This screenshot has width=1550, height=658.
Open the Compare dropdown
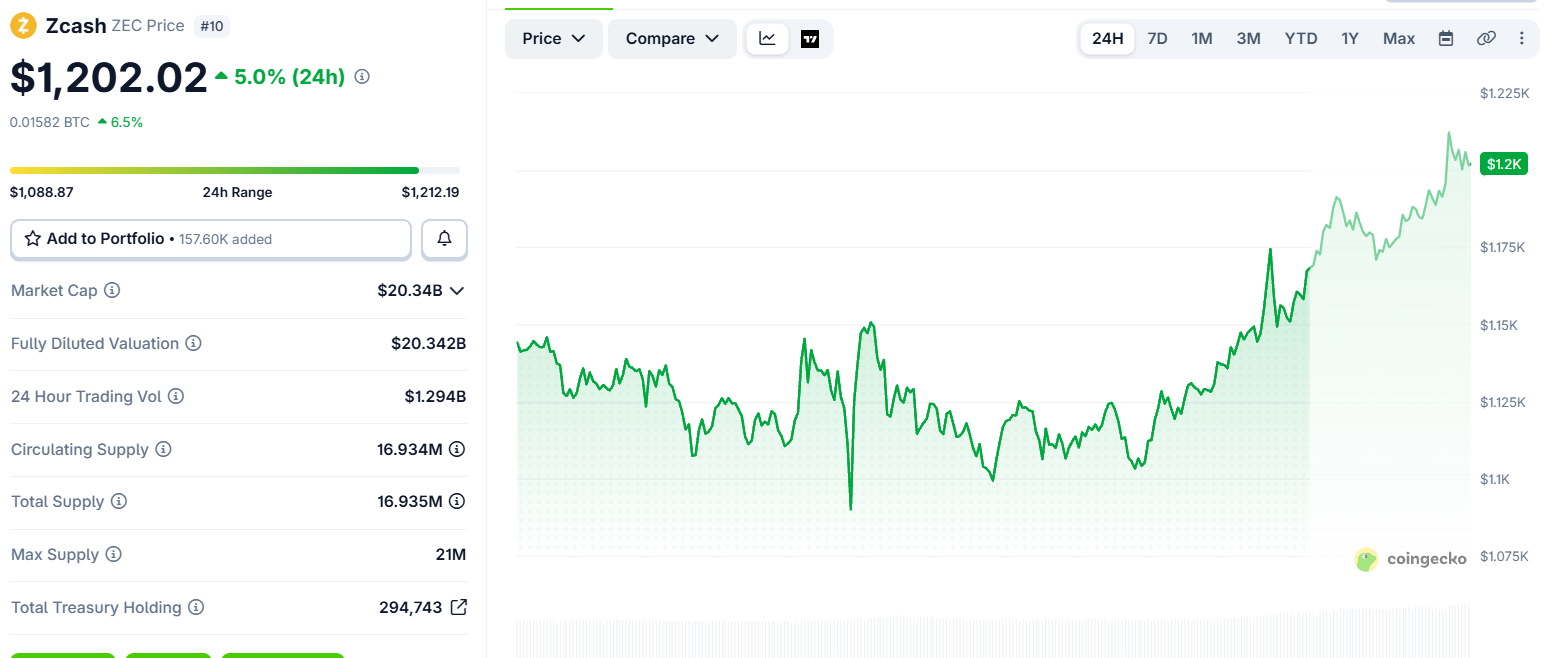(672, 39)
